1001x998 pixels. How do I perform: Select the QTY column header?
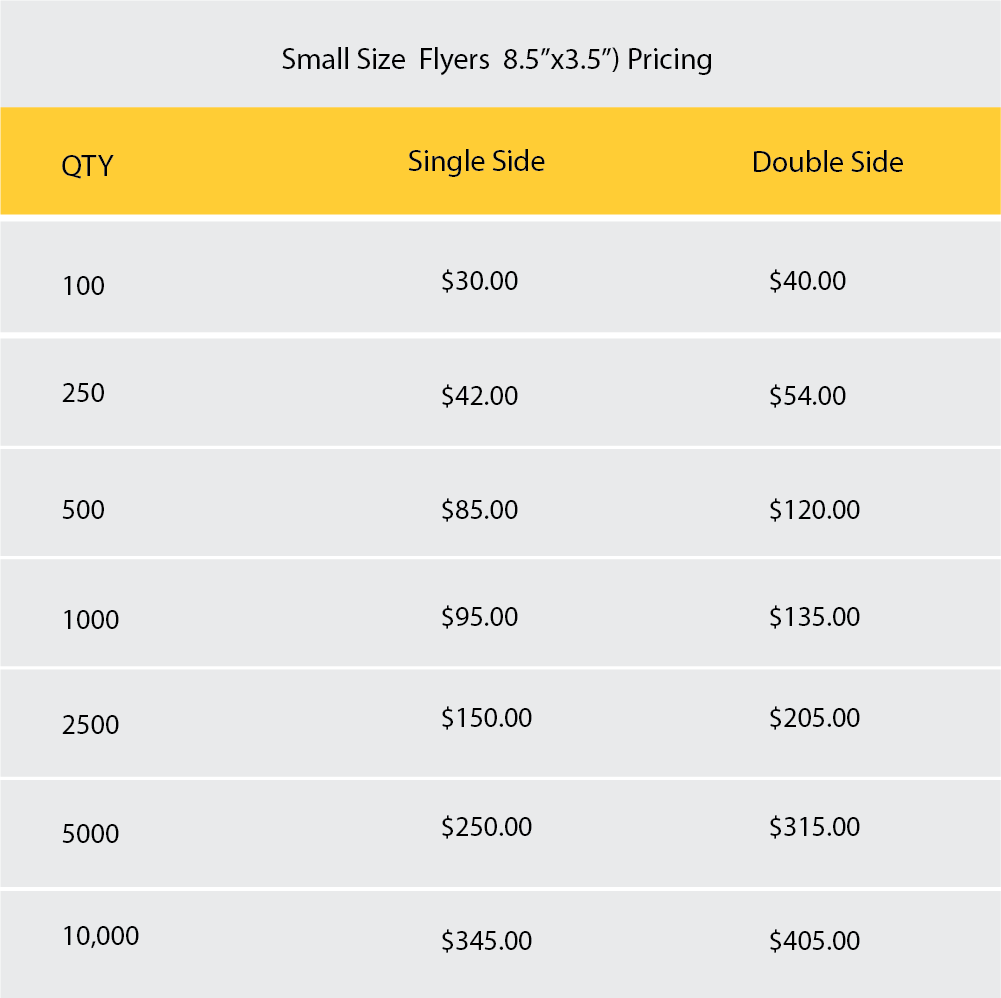click(x=87, y=165)
